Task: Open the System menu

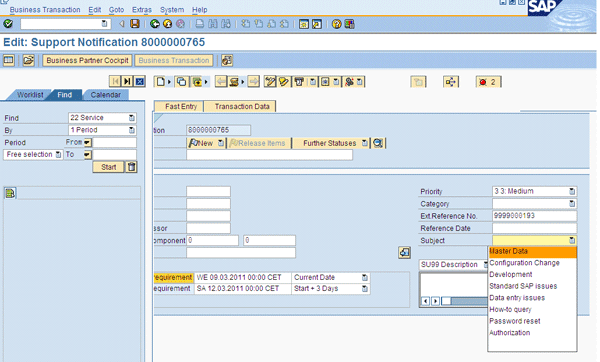Action: point(172,10)
